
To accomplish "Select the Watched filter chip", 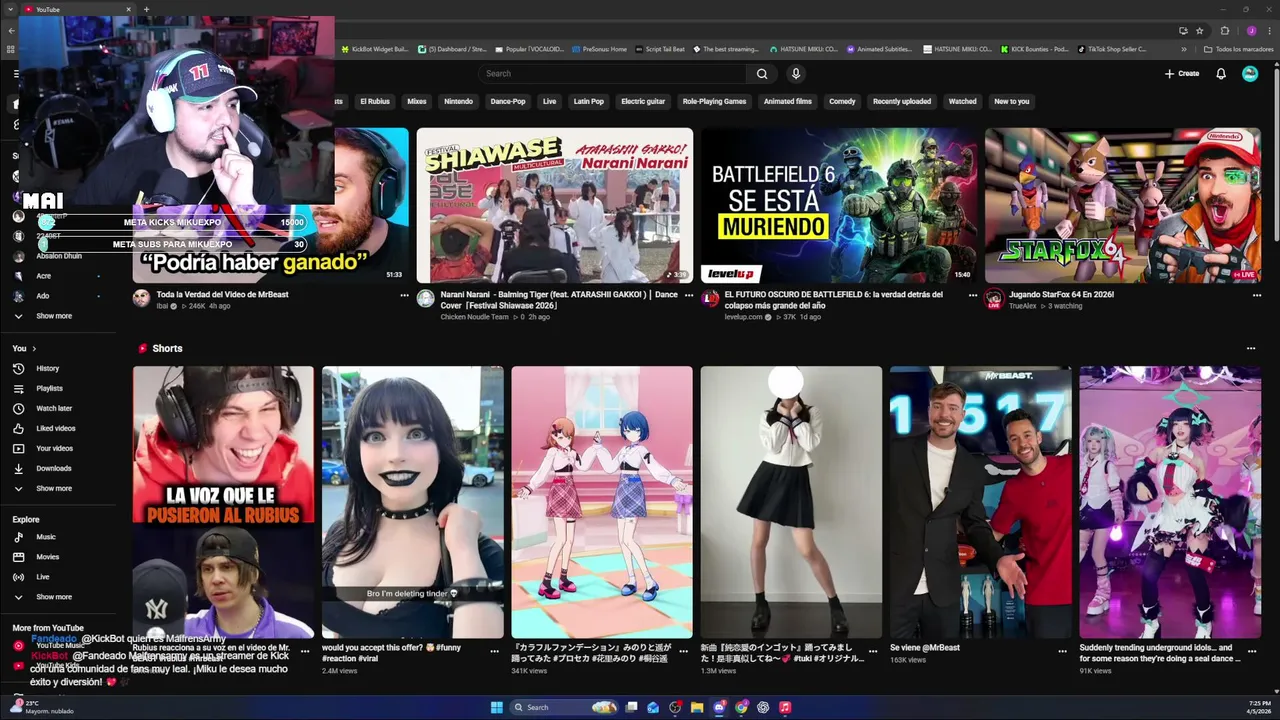I will pyautogui.click(x=962, y=101).
